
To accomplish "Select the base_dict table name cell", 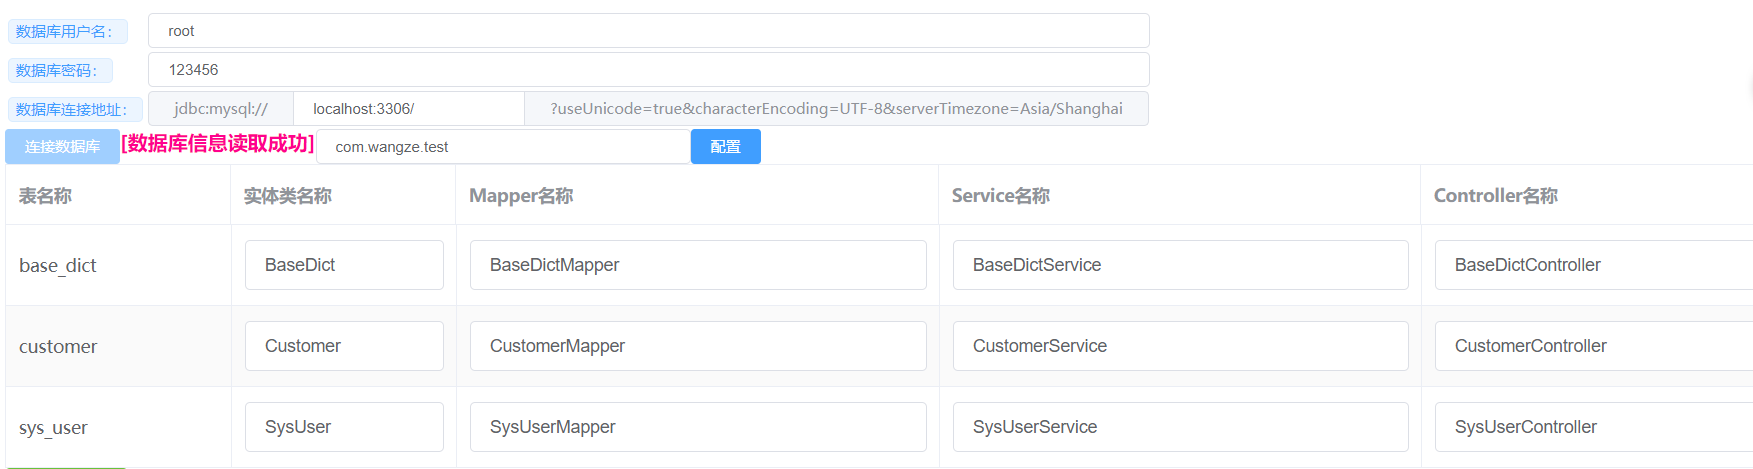I will click(118, 265).
